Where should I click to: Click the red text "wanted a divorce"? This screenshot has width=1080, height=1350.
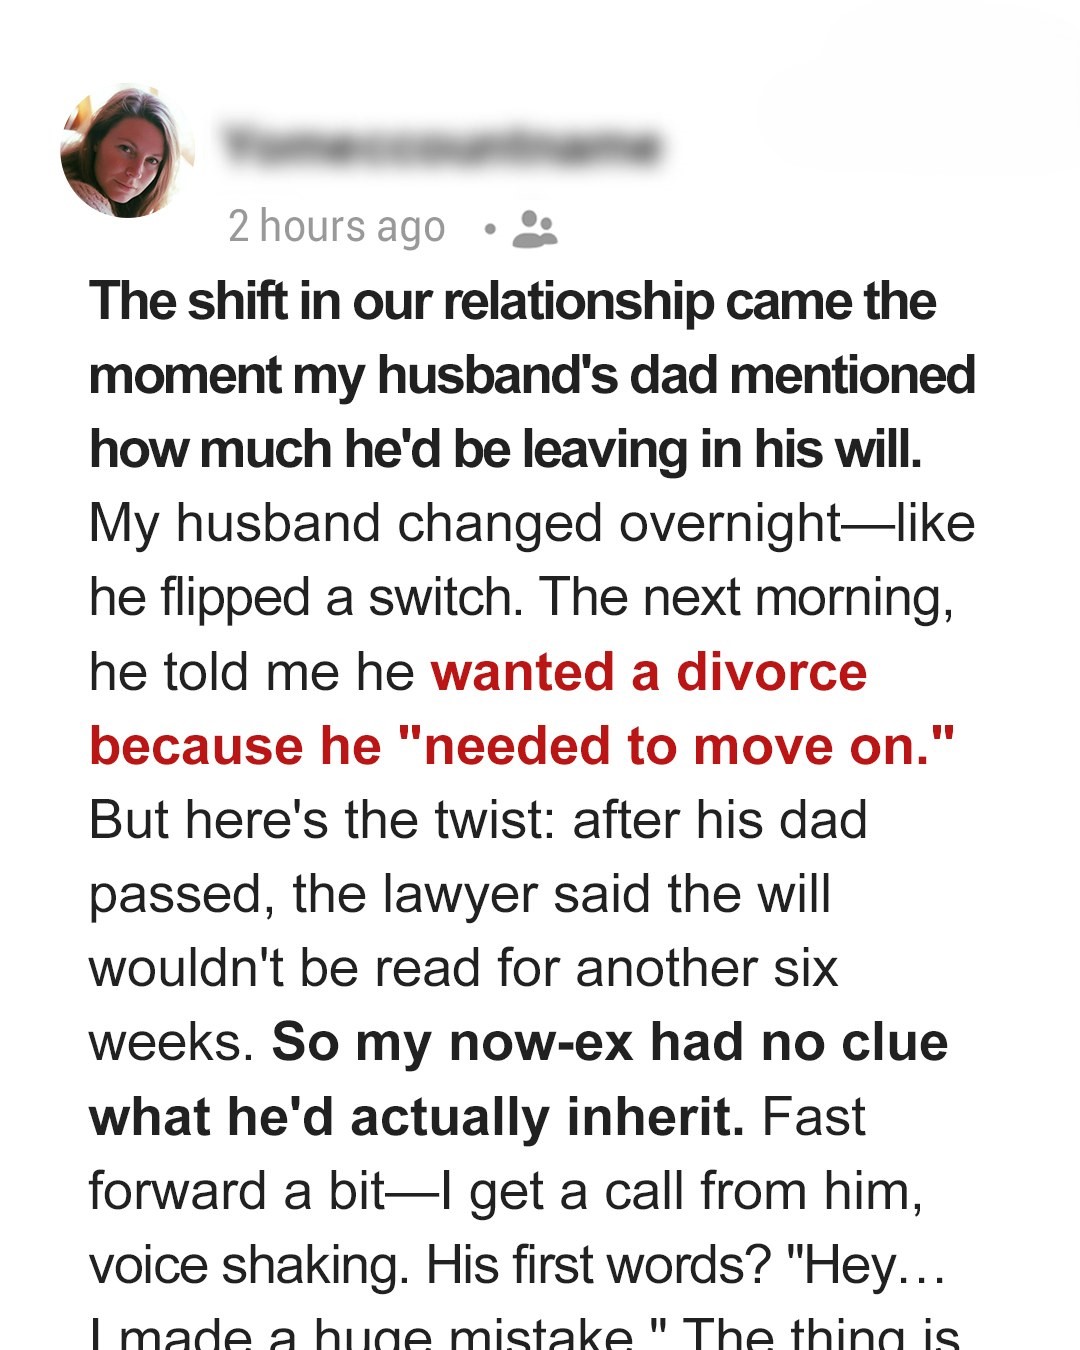(x=648, y=671)
